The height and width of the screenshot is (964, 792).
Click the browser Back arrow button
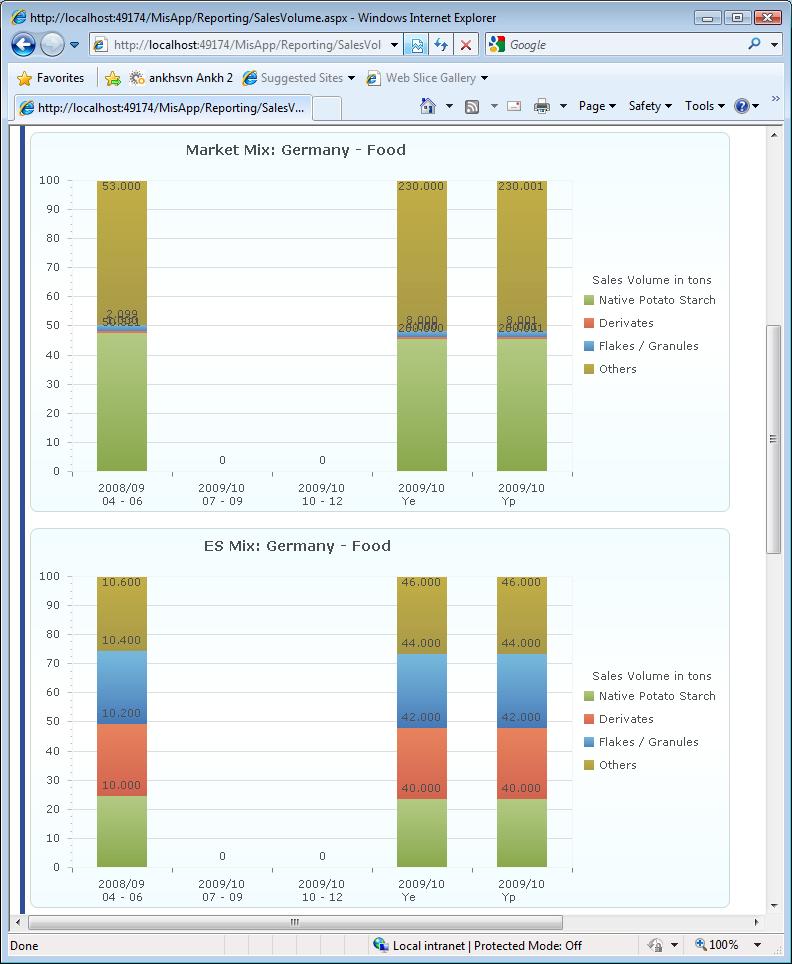[23, 45]
